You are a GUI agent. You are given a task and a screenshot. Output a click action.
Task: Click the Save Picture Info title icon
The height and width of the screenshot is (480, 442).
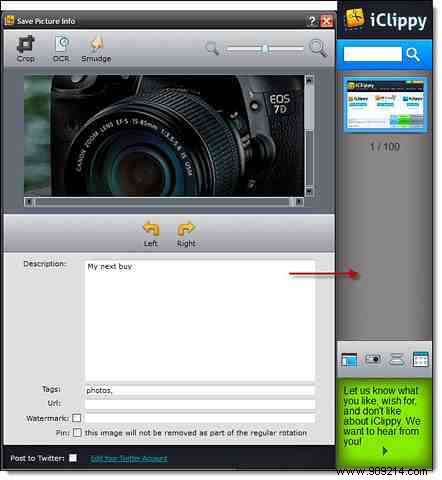click(x=9, y=20)
